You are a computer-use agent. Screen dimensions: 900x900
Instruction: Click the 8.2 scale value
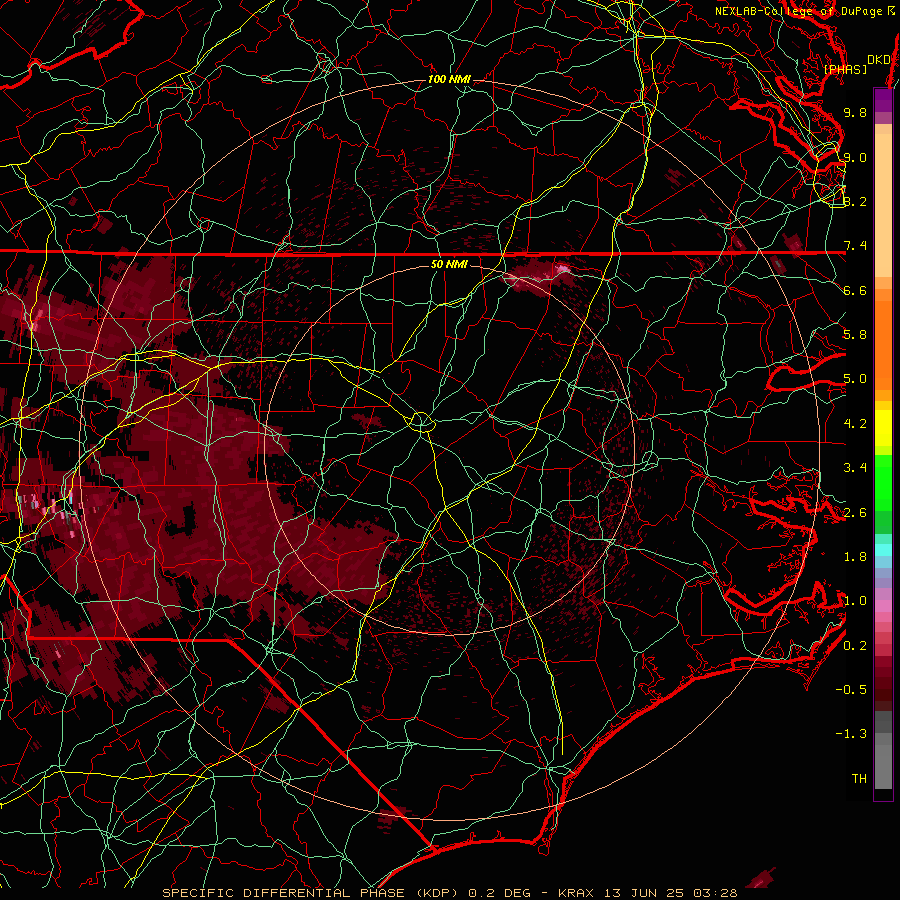[855, 201]
